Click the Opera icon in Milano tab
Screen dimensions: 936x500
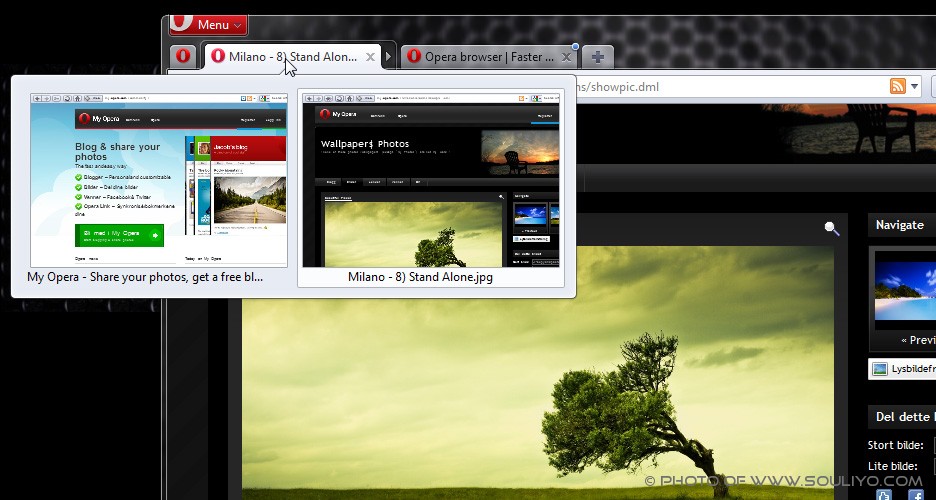217,57
